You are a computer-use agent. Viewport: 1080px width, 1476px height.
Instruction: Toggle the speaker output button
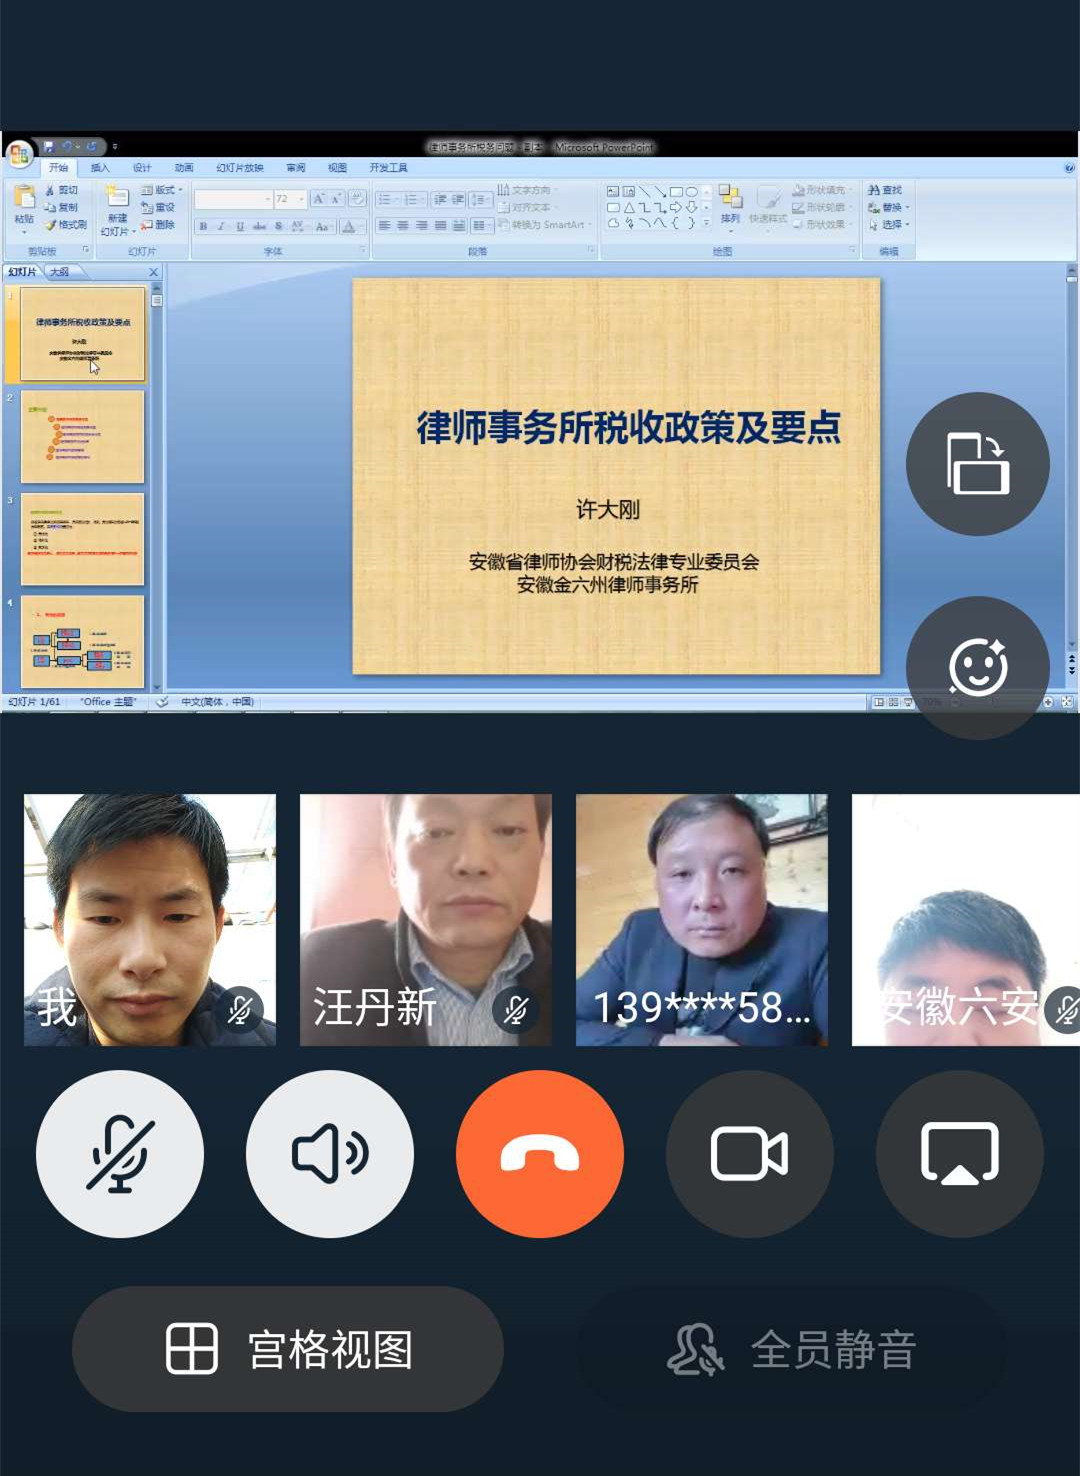tap(330, 1154)
